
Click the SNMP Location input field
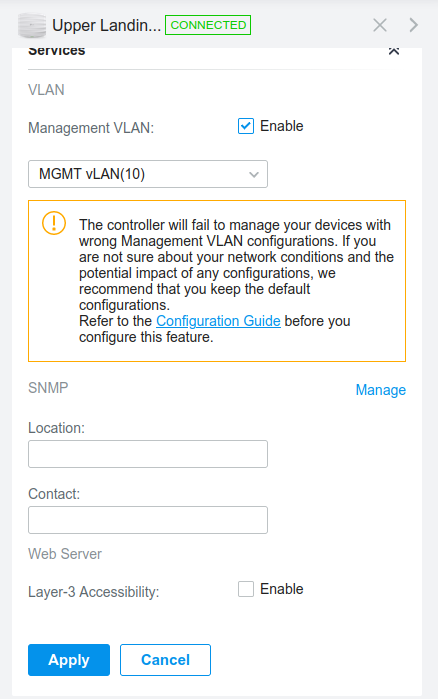tap(148, 454)
